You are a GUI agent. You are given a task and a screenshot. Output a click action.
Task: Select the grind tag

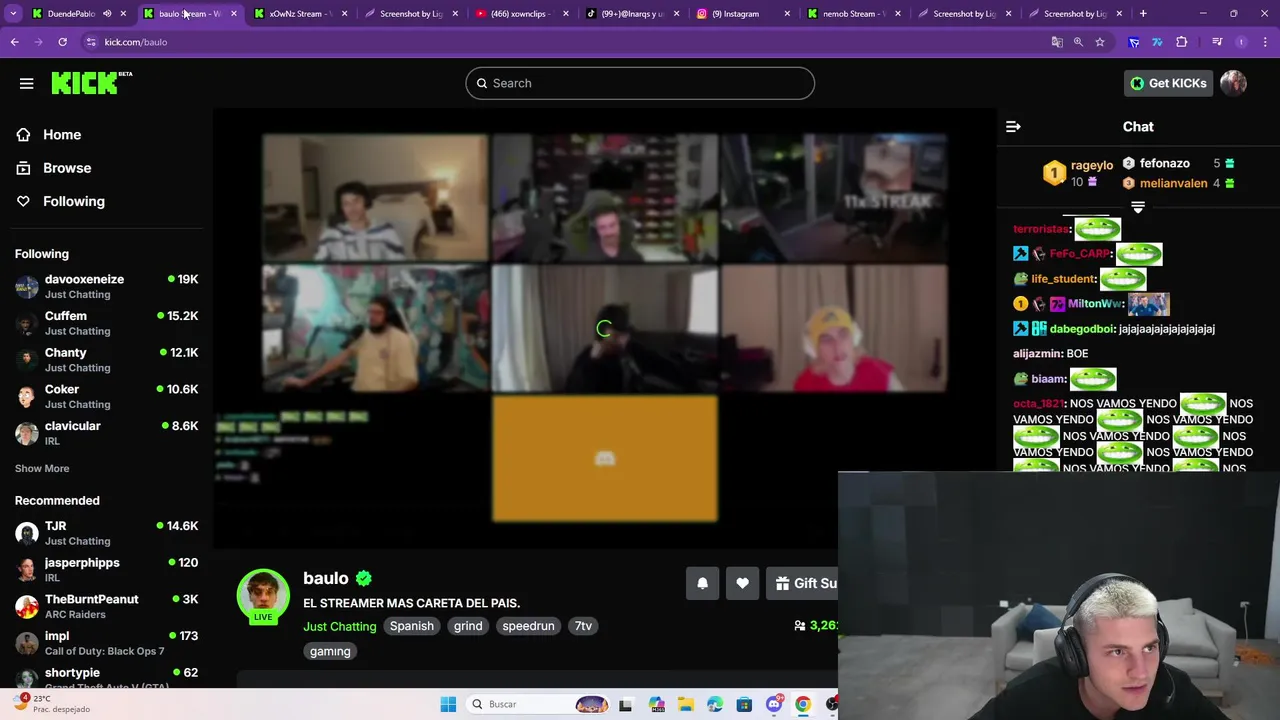pyautogui.click(x=468, y=626)
